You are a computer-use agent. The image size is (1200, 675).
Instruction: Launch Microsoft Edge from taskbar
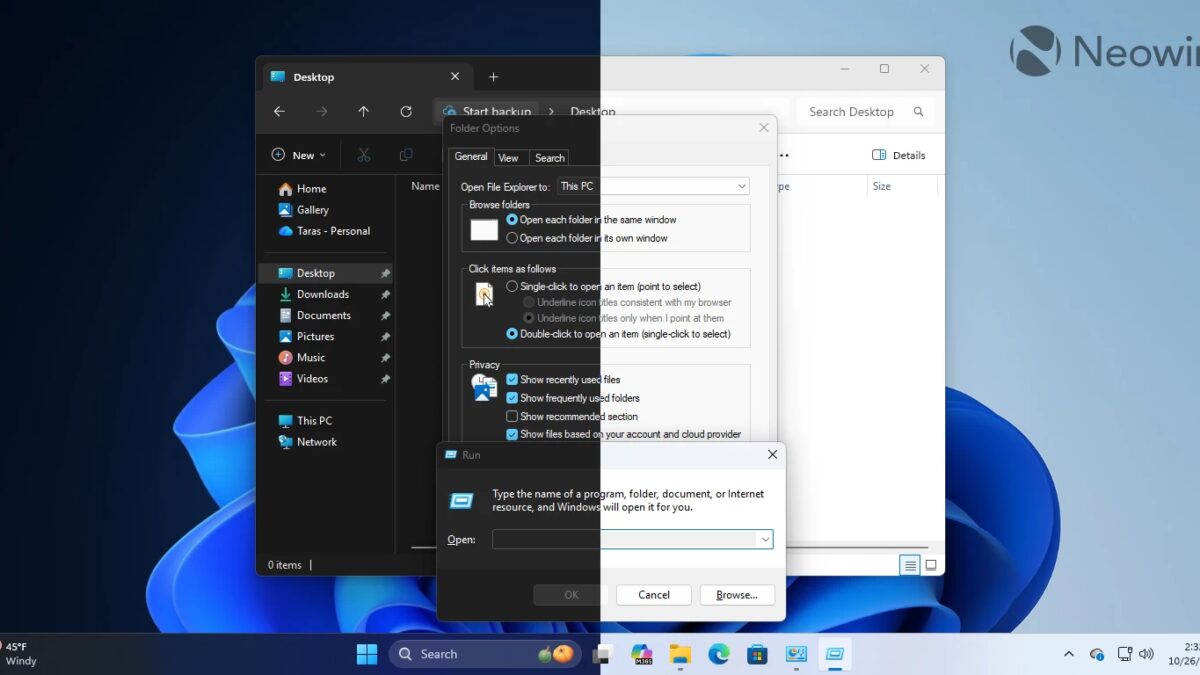[x=719, y=654]
